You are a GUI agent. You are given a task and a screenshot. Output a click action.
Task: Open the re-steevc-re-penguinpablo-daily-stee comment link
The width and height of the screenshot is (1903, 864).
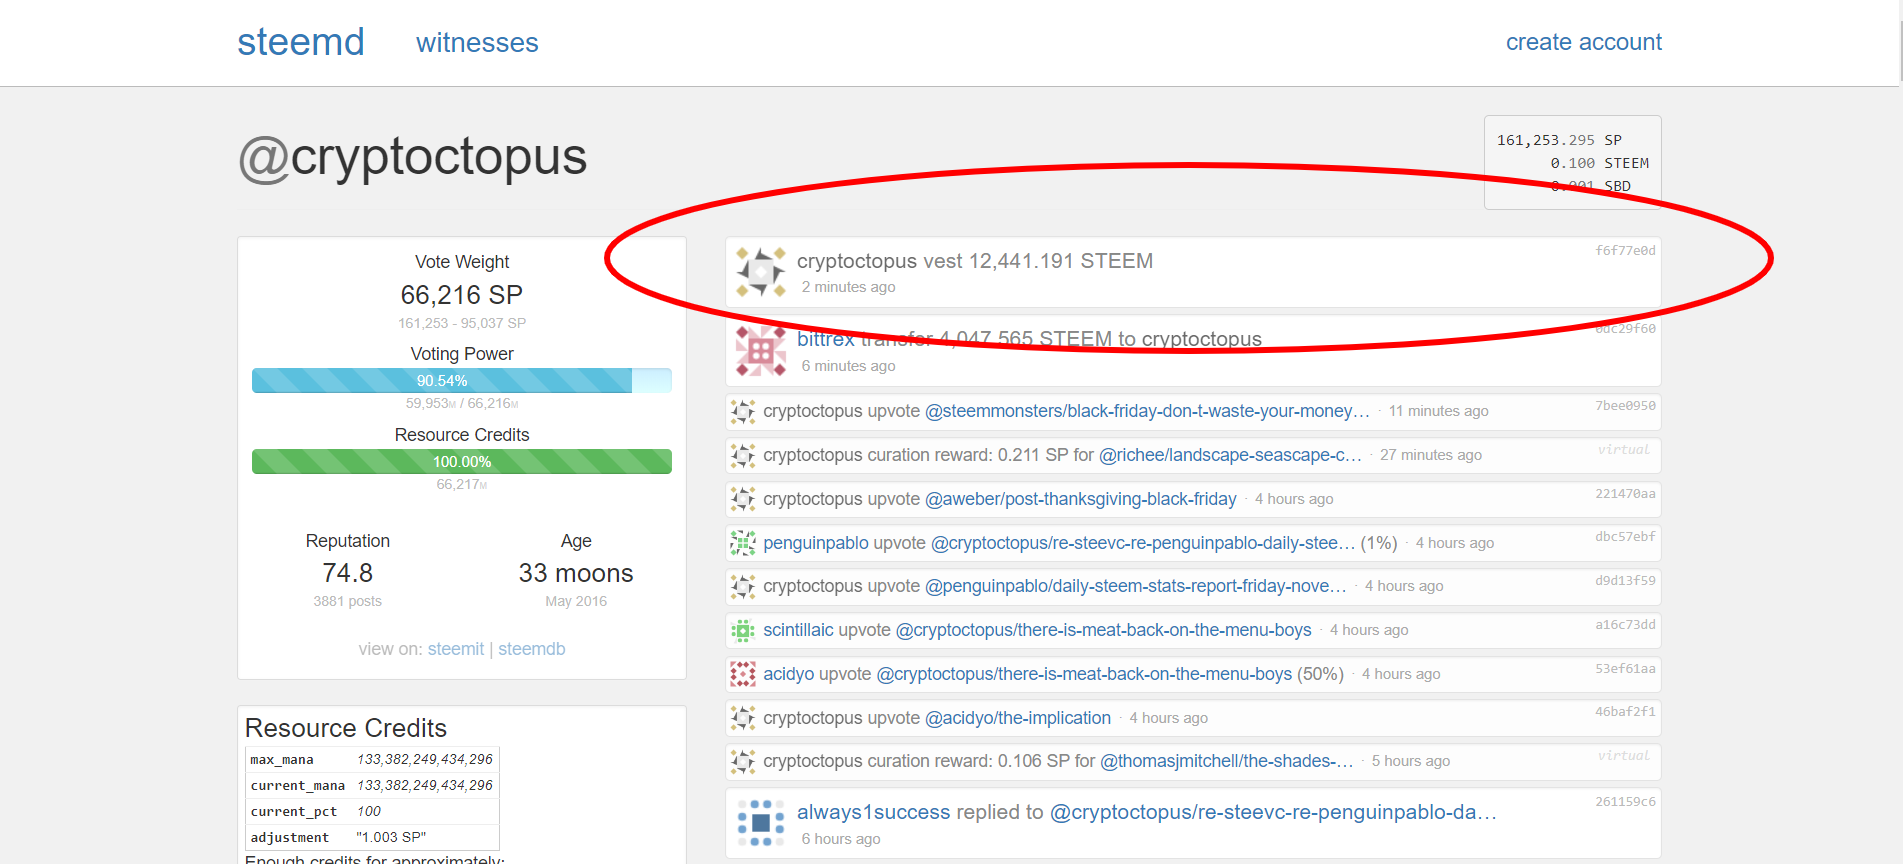click(1143, 543)
